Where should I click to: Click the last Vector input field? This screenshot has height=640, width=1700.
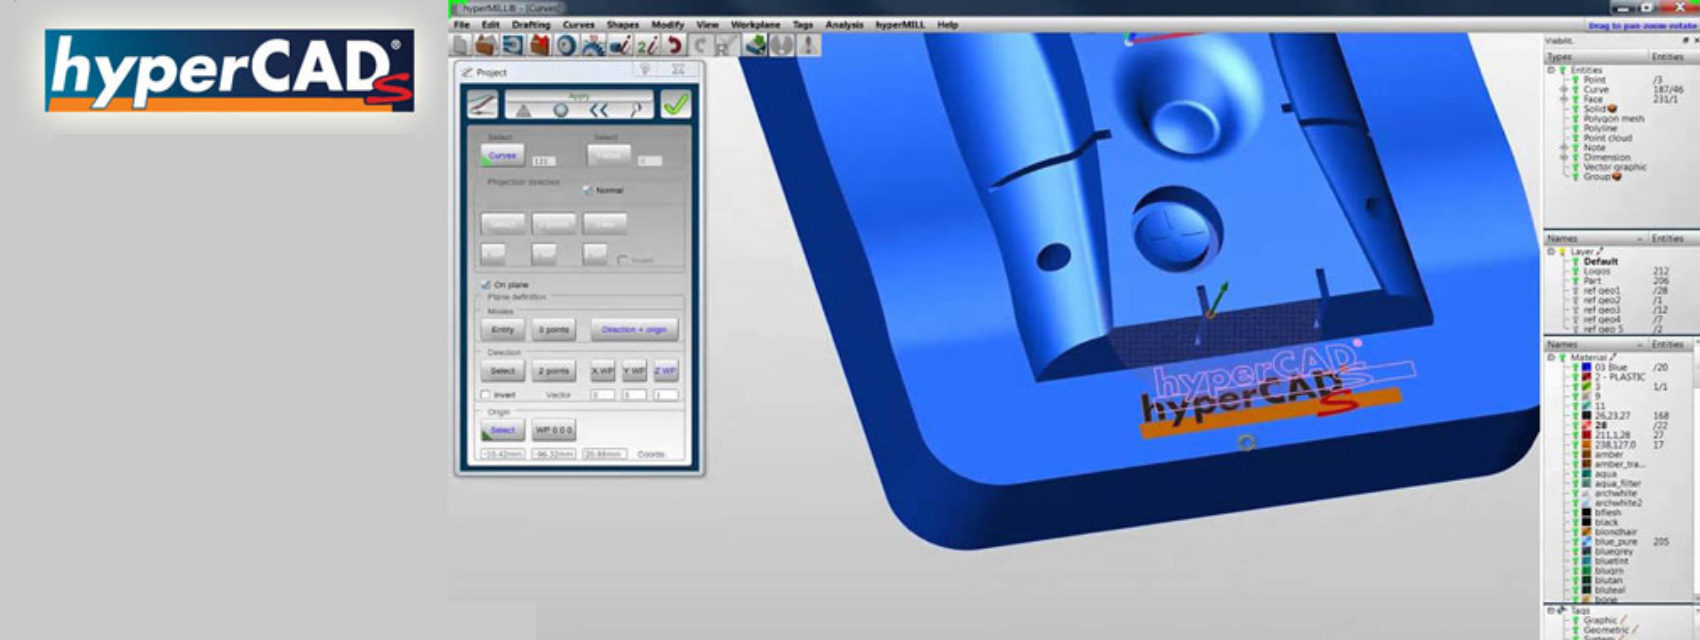(x=665, y=395)
